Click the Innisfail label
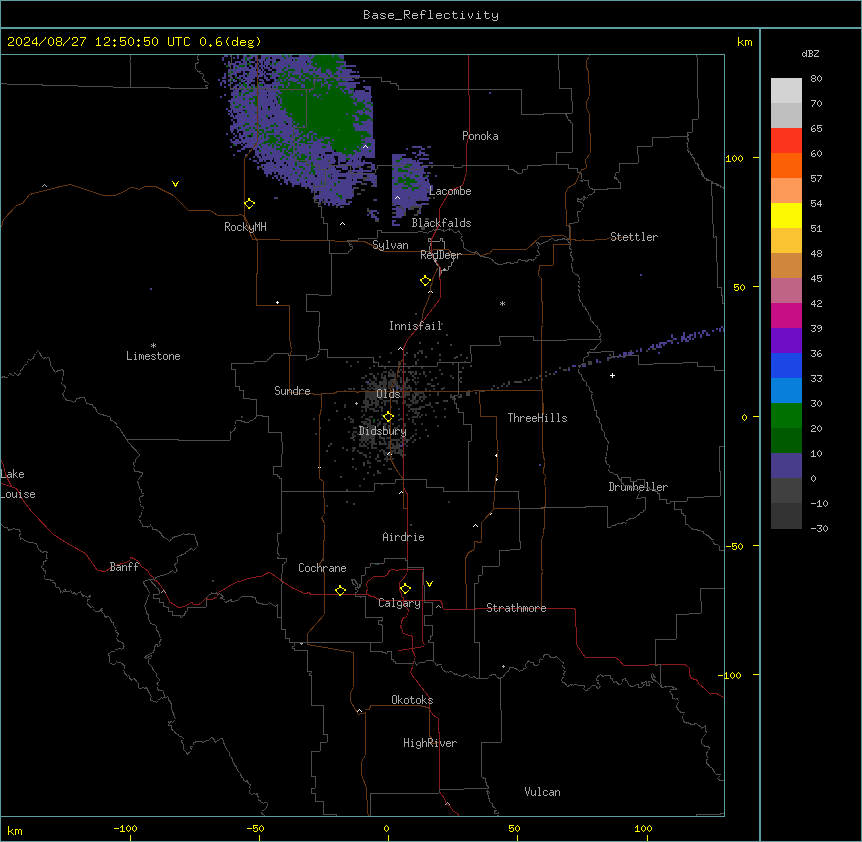862x842 pixels. (x=416, y=326)
